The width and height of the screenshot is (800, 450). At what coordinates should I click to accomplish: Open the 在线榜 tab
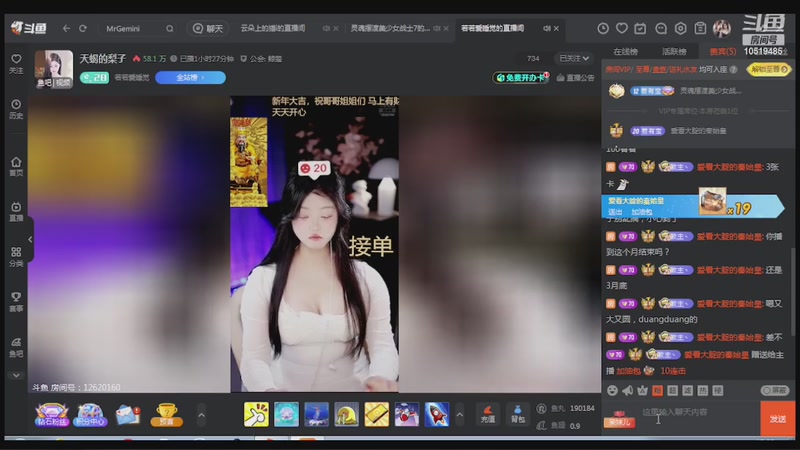tap(626, 52)
